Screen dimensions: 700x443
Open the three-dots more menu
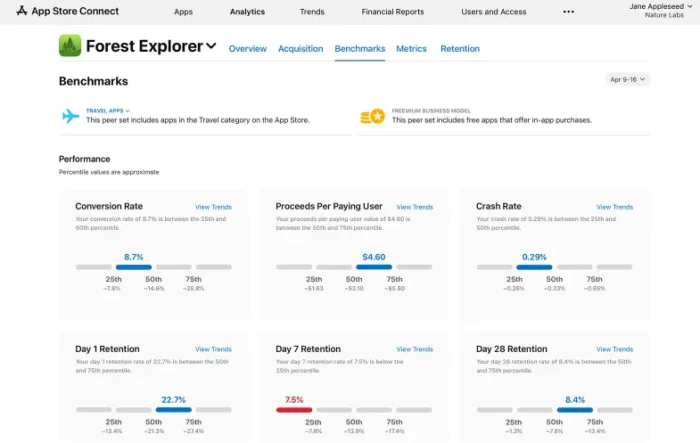click(568, 12)
